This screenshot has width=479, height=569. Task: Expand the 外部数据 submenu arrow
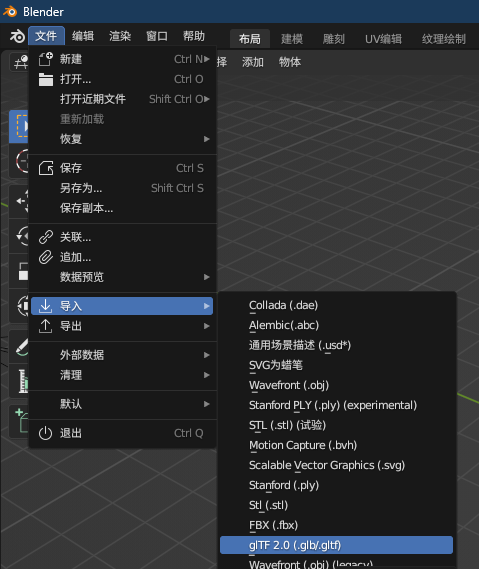(207, 355)
